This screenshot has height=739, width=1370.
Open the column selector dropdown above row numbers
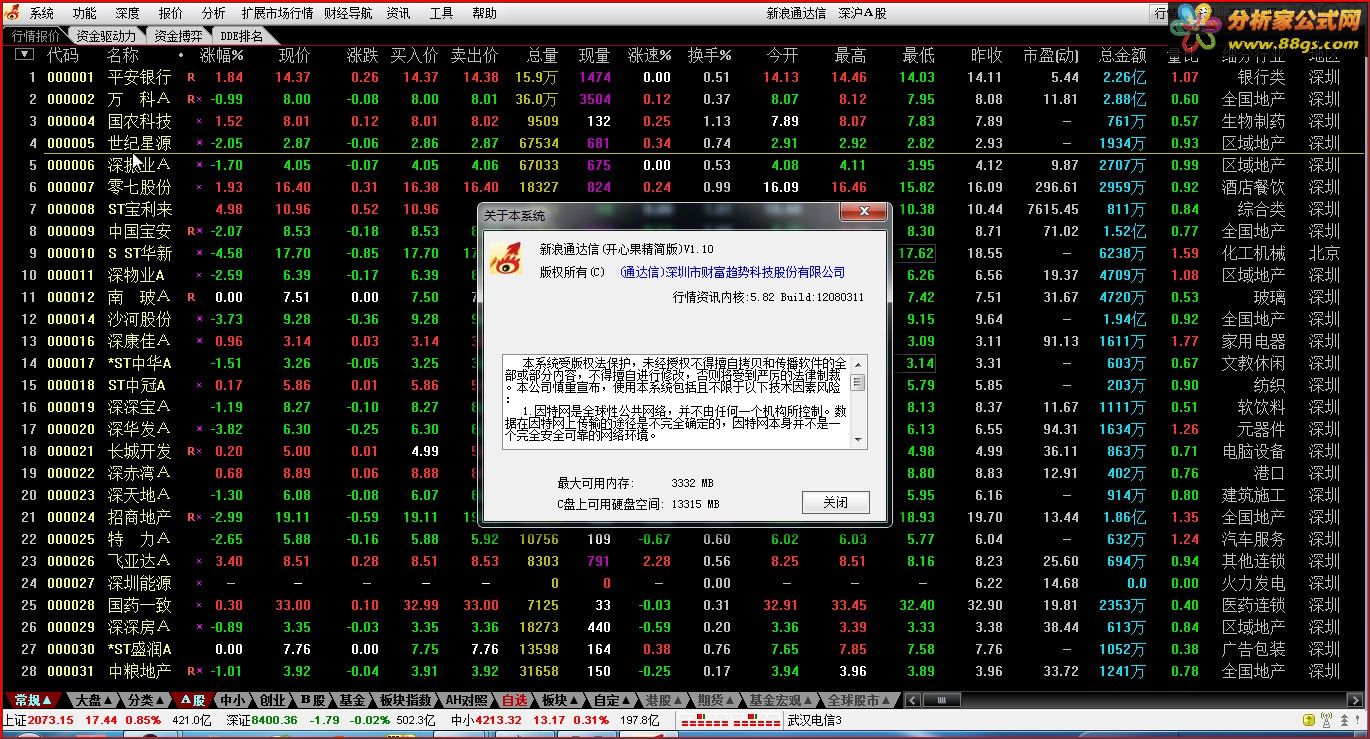(24, 54)
